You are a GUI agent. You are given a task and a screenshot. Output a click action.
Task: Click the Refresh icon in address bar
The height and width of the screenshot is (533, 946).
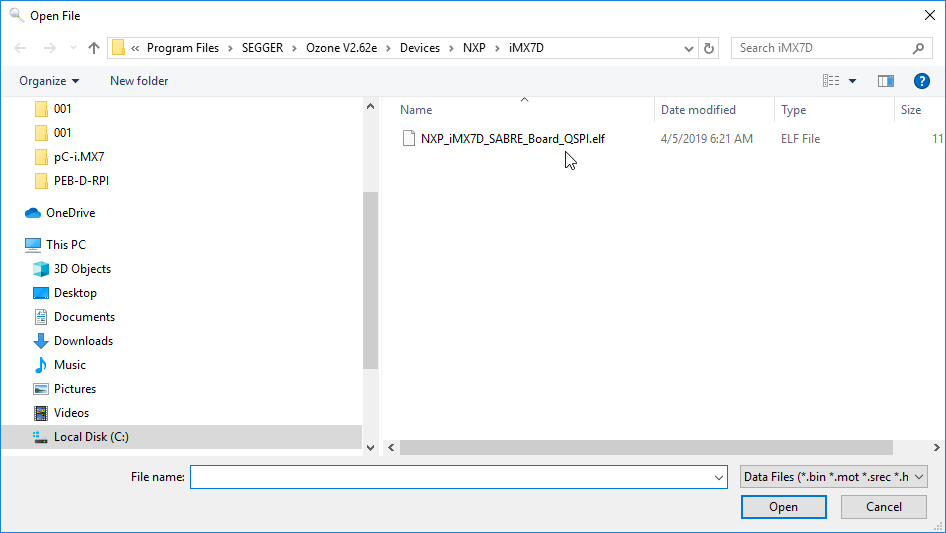point(709,48)
